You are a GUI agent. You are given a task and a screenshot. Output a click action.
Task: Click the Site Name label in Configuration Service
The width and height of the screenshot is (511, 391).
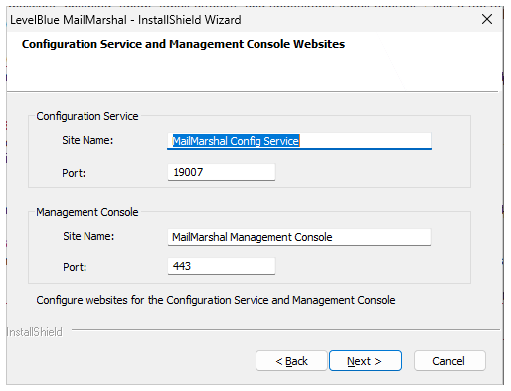[88, 140]
